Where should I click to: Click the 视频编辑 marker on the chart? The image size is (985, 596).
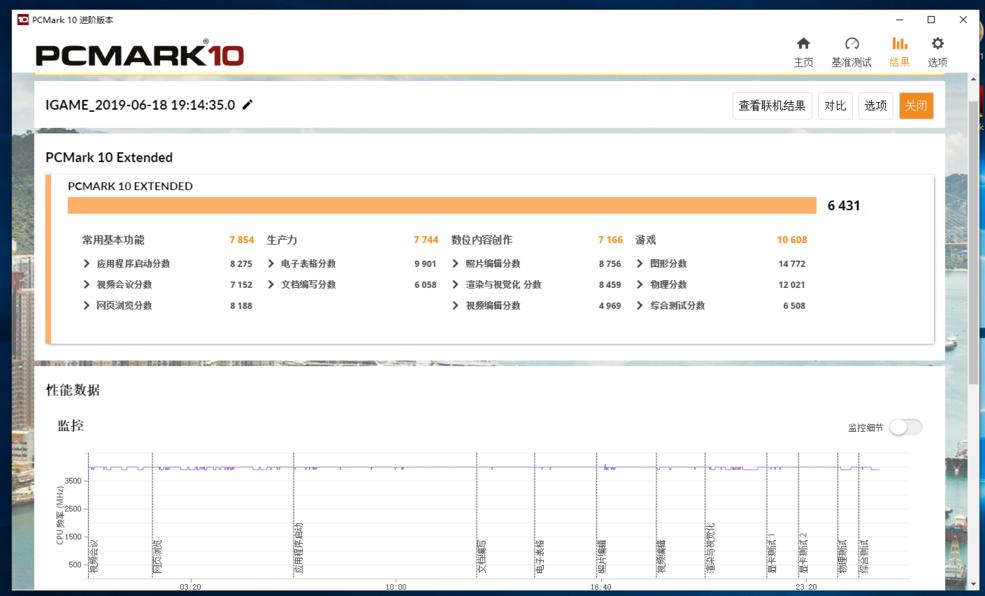coord(661,556)
